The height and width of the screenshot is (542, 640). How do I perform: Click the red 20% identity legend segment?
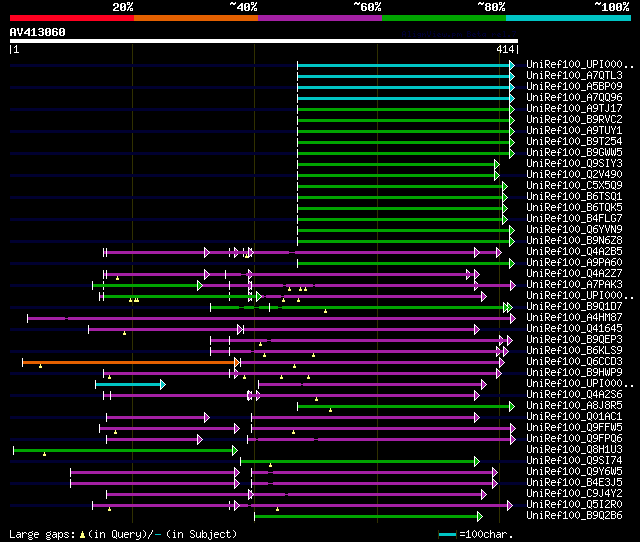point(72,18)
